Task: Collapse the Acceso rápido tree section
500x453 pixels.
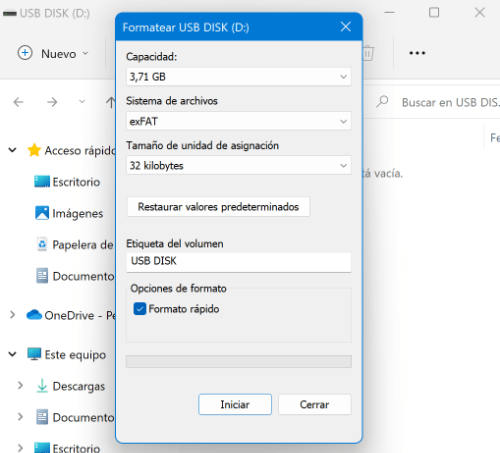Action: [13, 150]
